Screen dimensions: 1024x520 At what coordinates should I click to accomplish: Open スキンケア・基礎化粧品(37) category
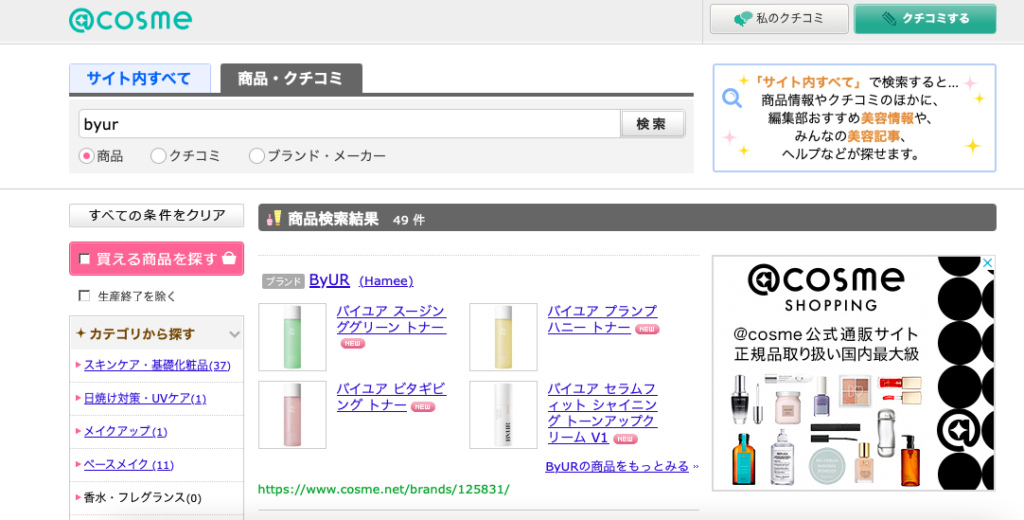tap(157, 365)
